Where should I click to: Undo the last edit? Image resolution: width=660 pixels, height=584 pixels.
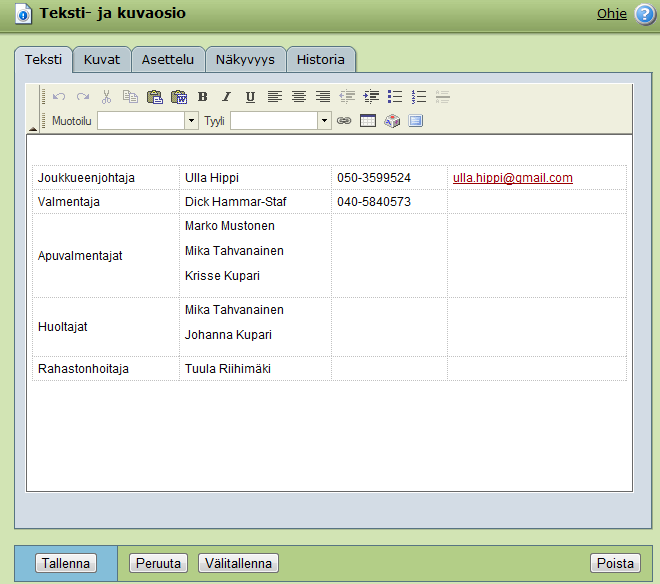tap(59, 97)
